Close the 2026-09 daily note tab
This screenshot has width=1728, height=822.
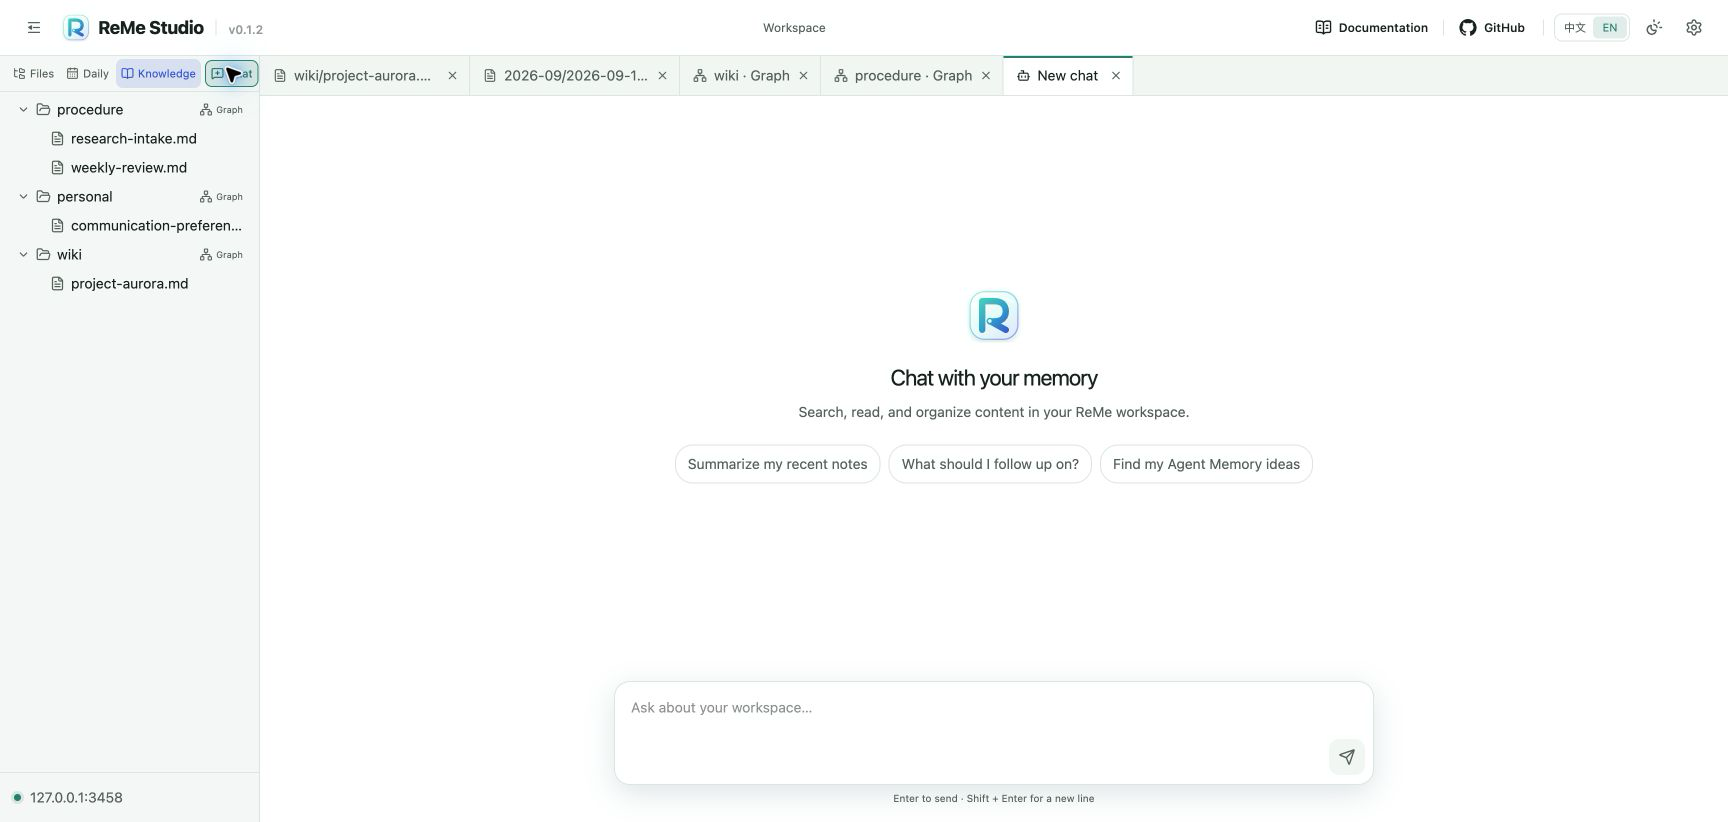tap(662, 76)
